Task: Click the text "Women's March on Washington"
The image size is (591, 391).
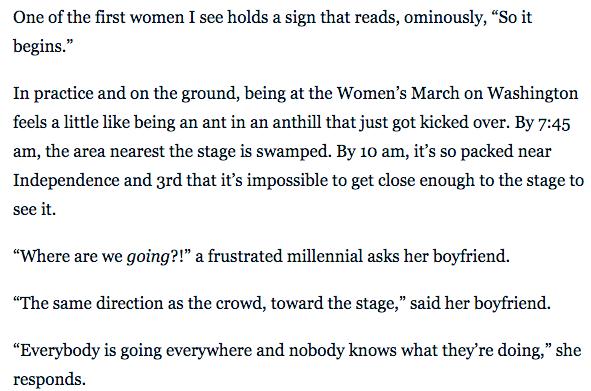Action: click(x=457, y=93)
